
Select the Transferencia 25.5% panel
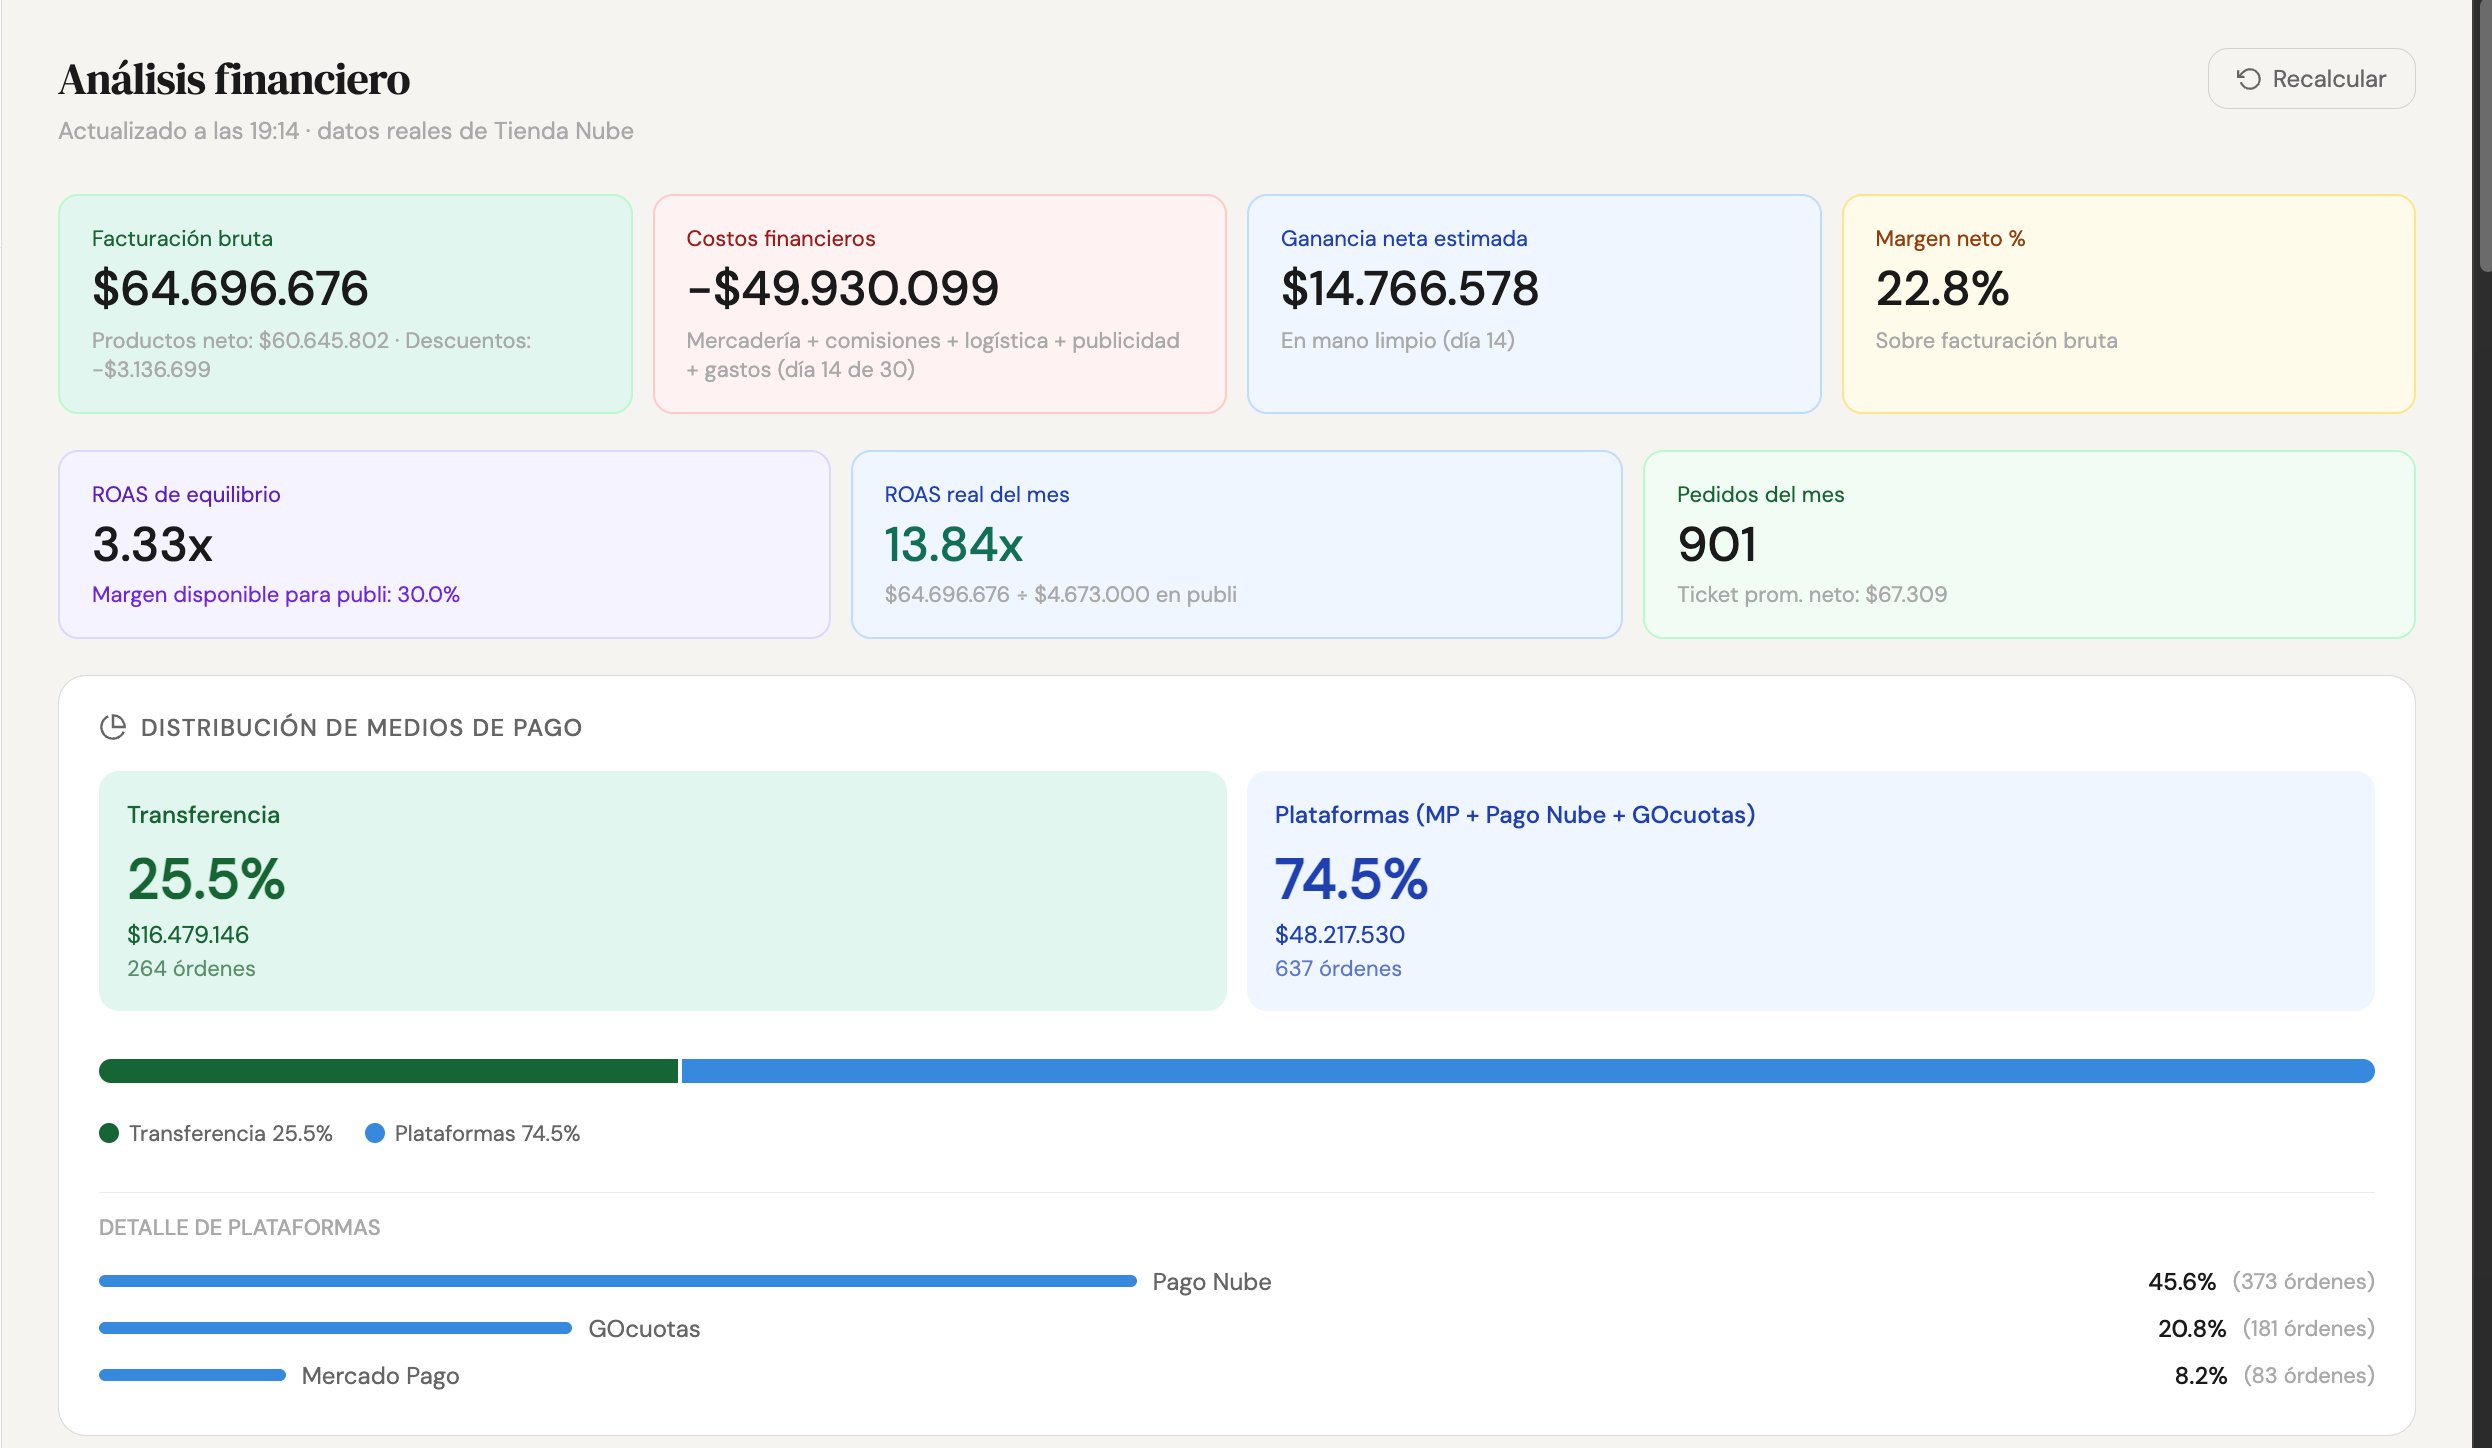coord(662,891)
